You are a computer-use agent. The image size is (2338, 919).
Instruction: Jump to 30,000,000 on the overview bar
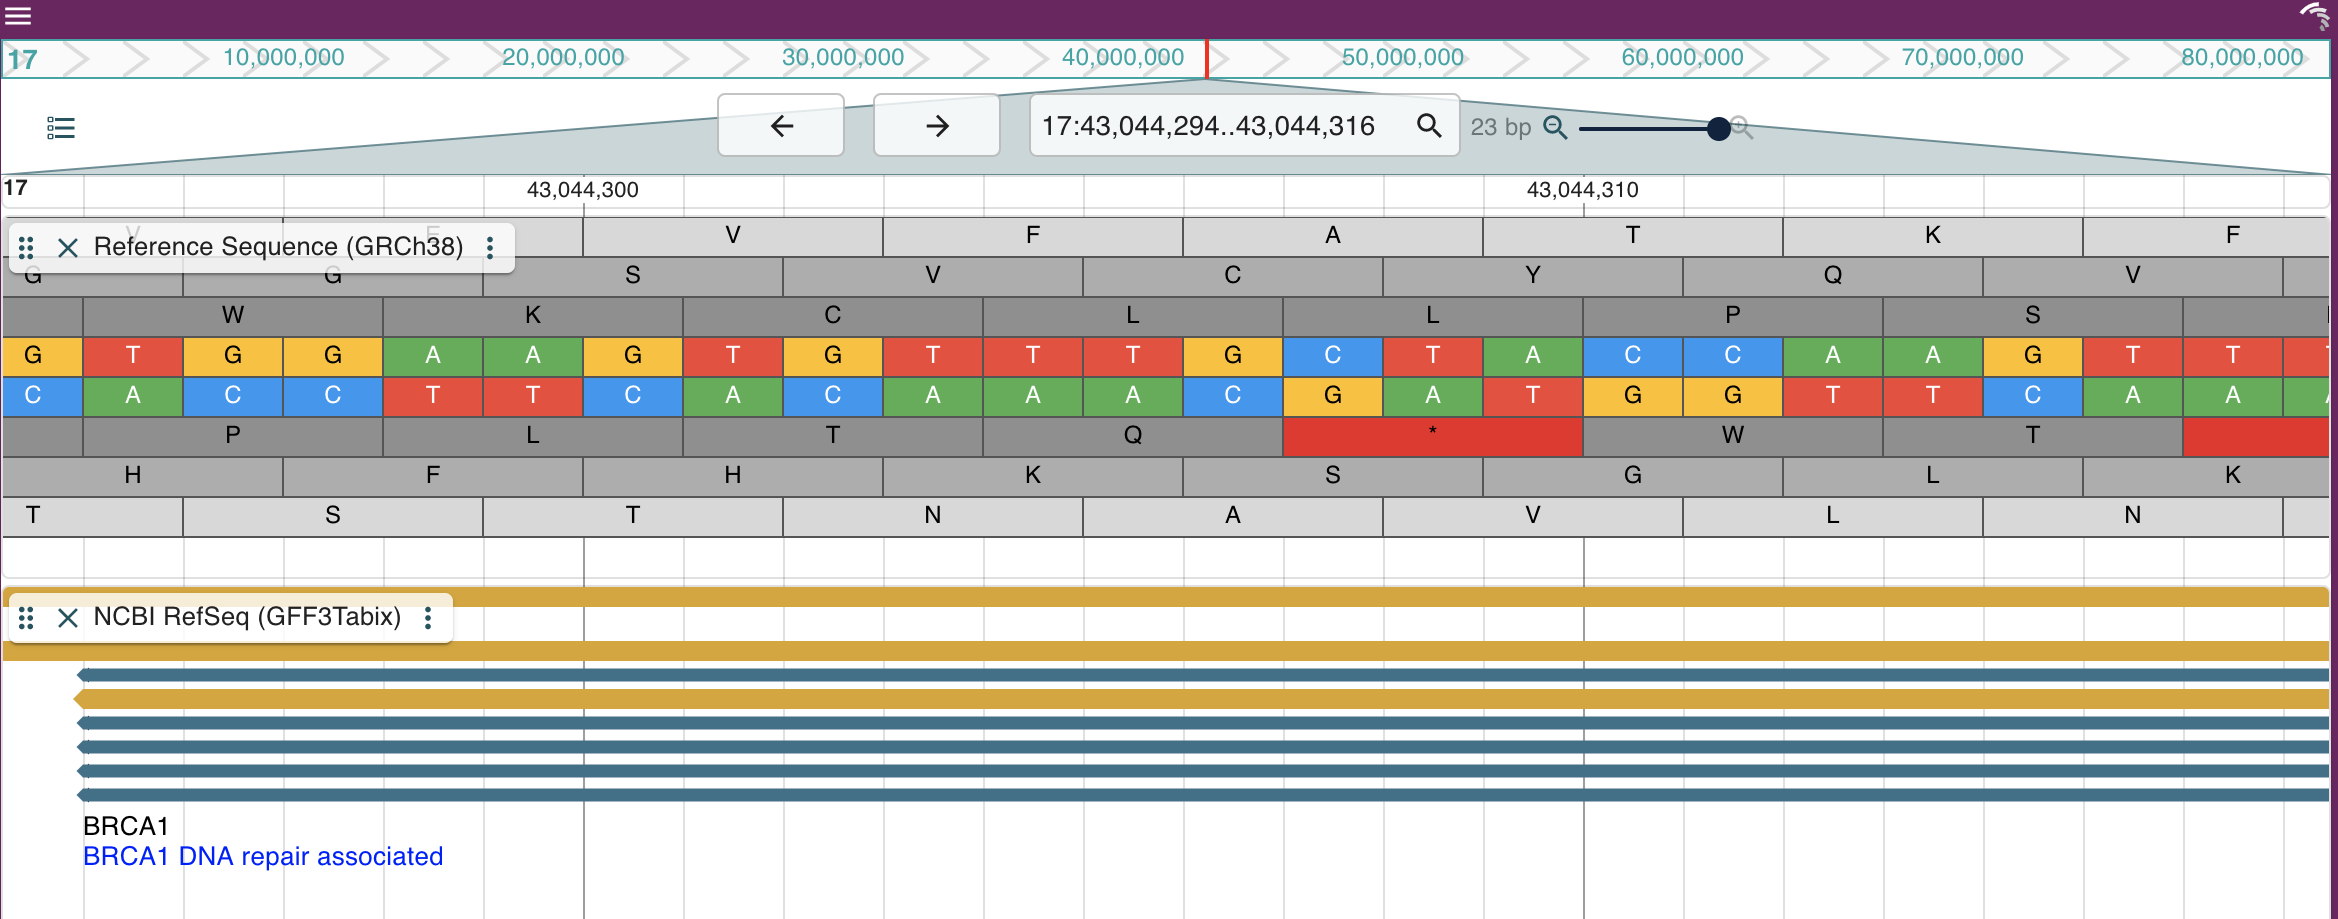pyautogui.click(x=843, y=58)
